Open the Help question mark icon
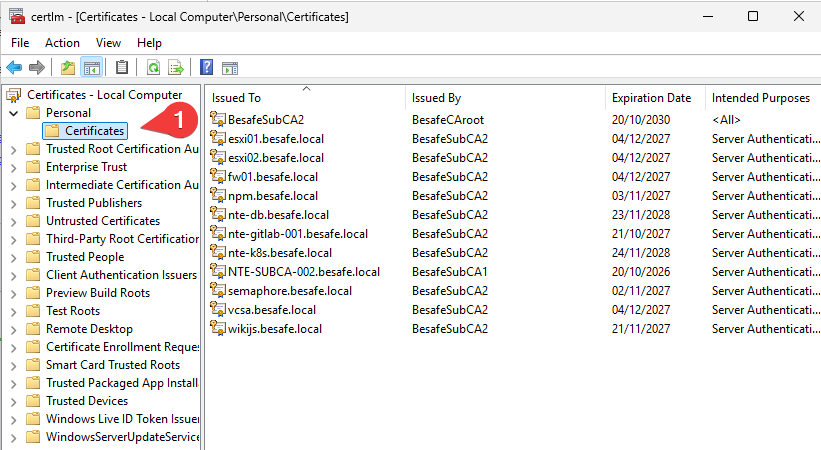Viewport: 821px width, 450px height. (207, 67)
